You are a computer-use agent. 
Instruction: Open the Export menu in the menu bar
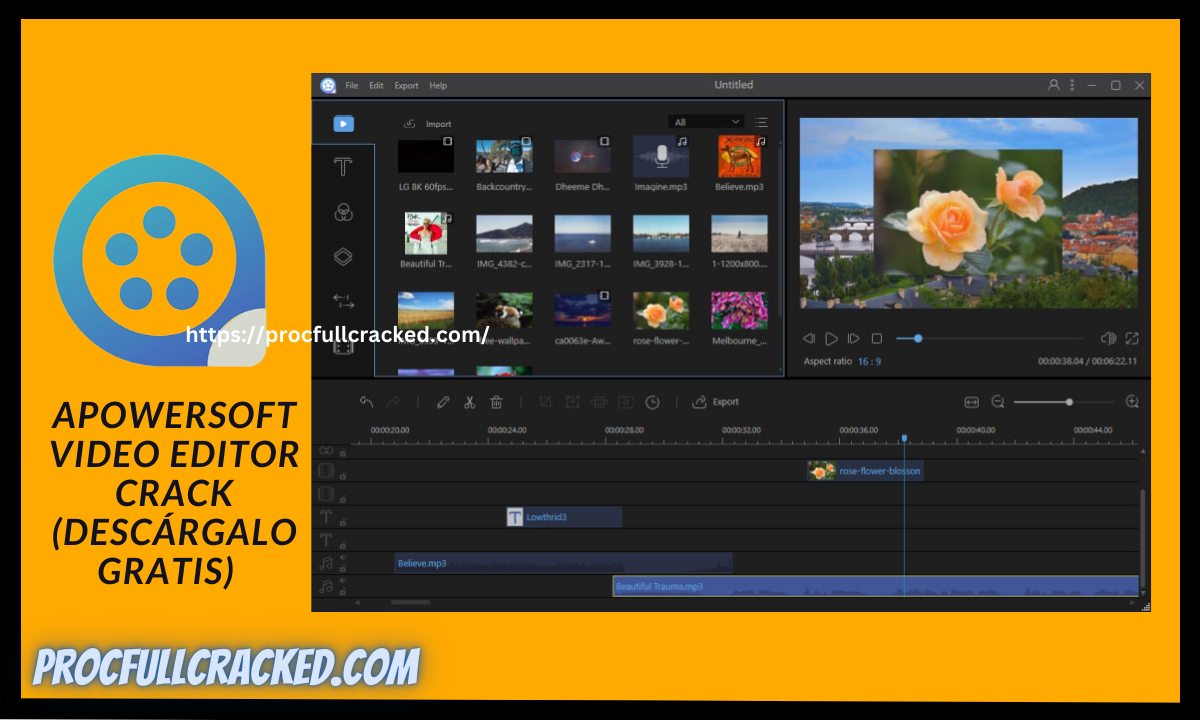[x=406, y=85]
